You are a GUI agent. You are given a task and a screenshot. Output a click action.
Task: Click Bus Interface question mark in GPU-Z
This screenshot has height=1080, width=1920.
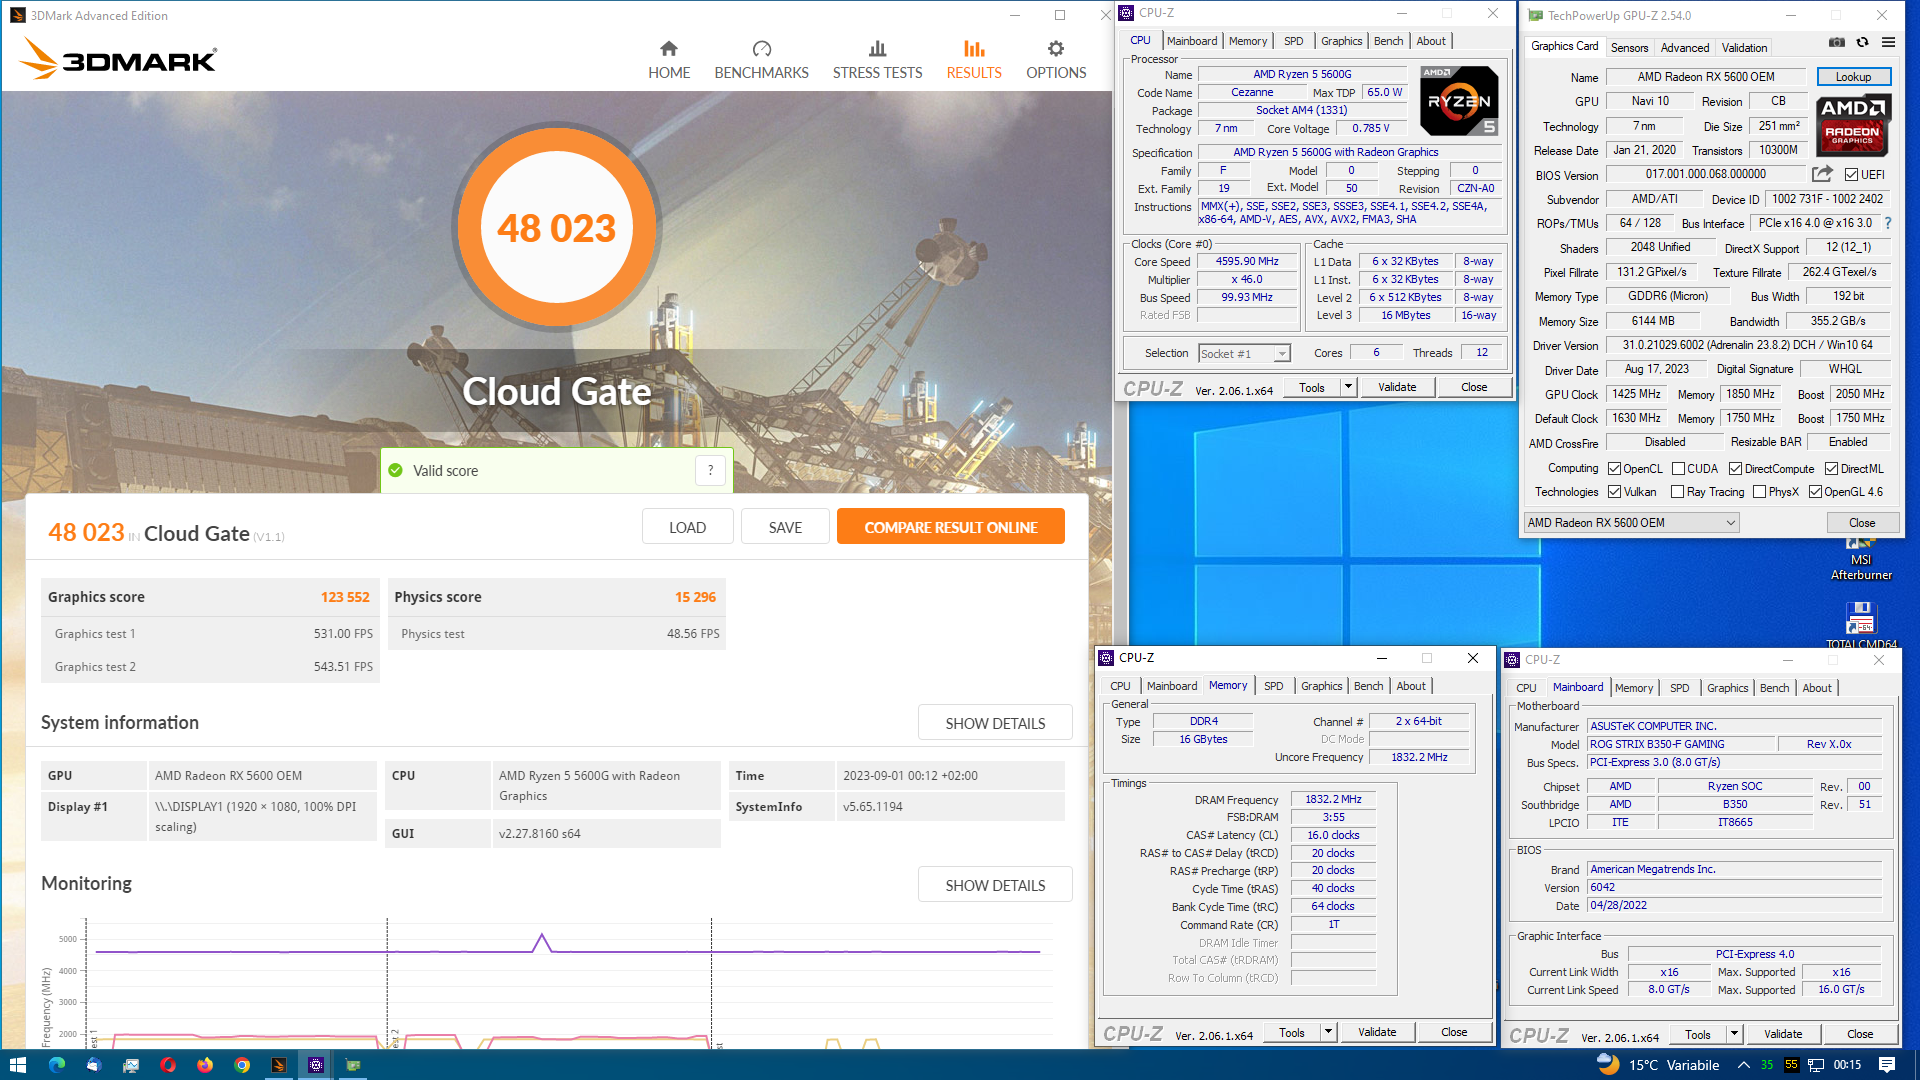coord(1888,223)
